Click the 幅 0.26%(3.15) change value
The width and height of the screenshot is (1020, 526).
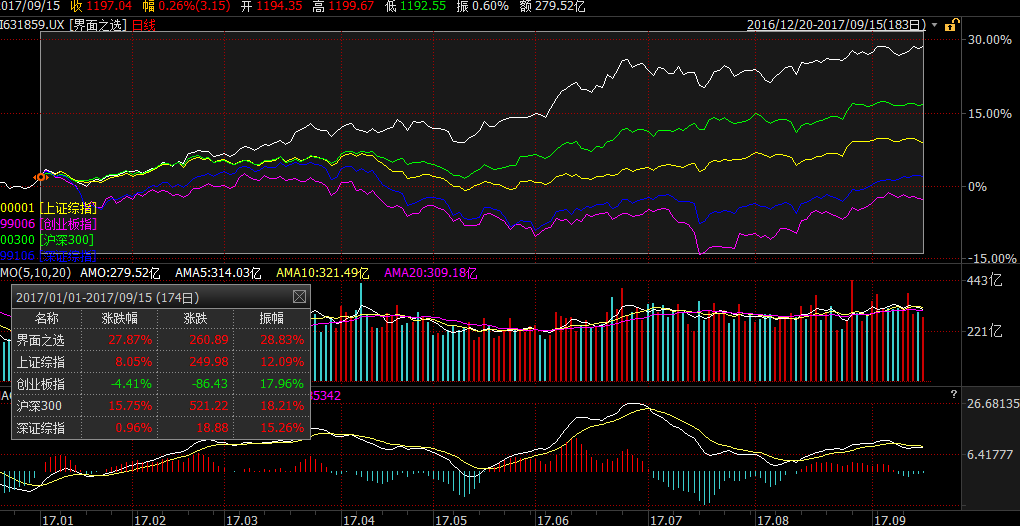tap(184, 7)
